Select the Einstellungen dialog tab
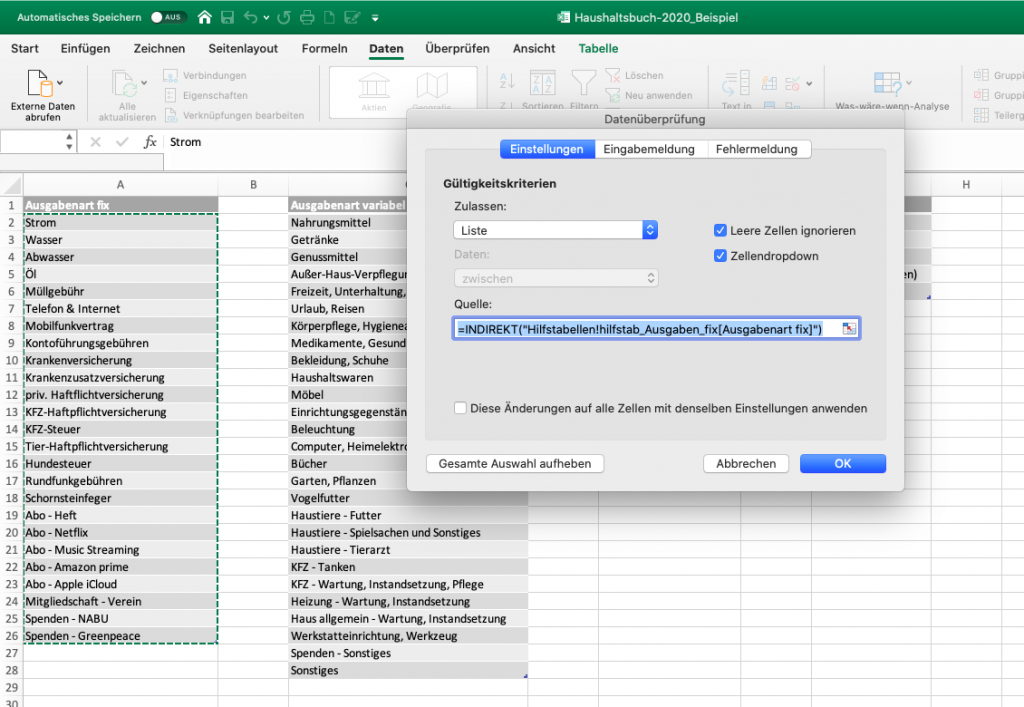1024x707 pixels. [x=547, y=149]
